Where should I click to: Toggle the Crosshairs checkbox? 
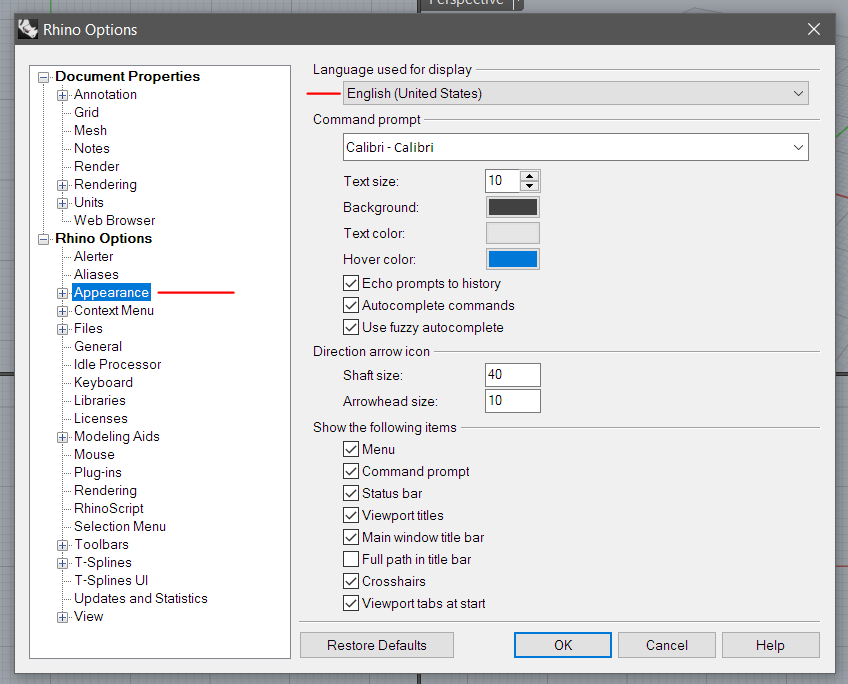pyautogui.click(x=351, y=581)
